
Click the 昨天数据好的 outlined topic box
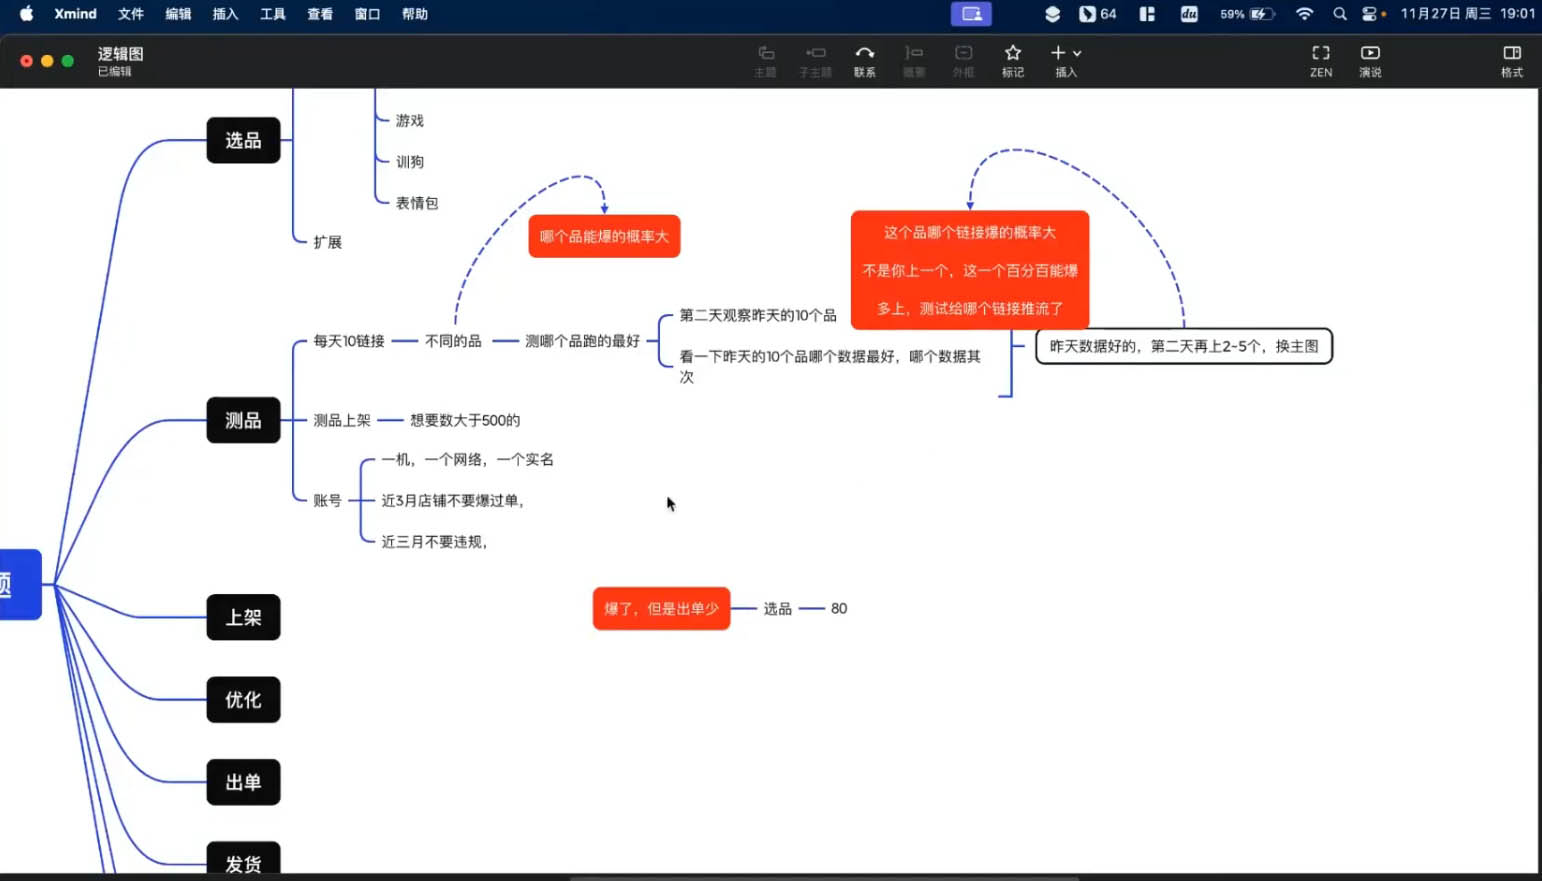point(1184,346)
